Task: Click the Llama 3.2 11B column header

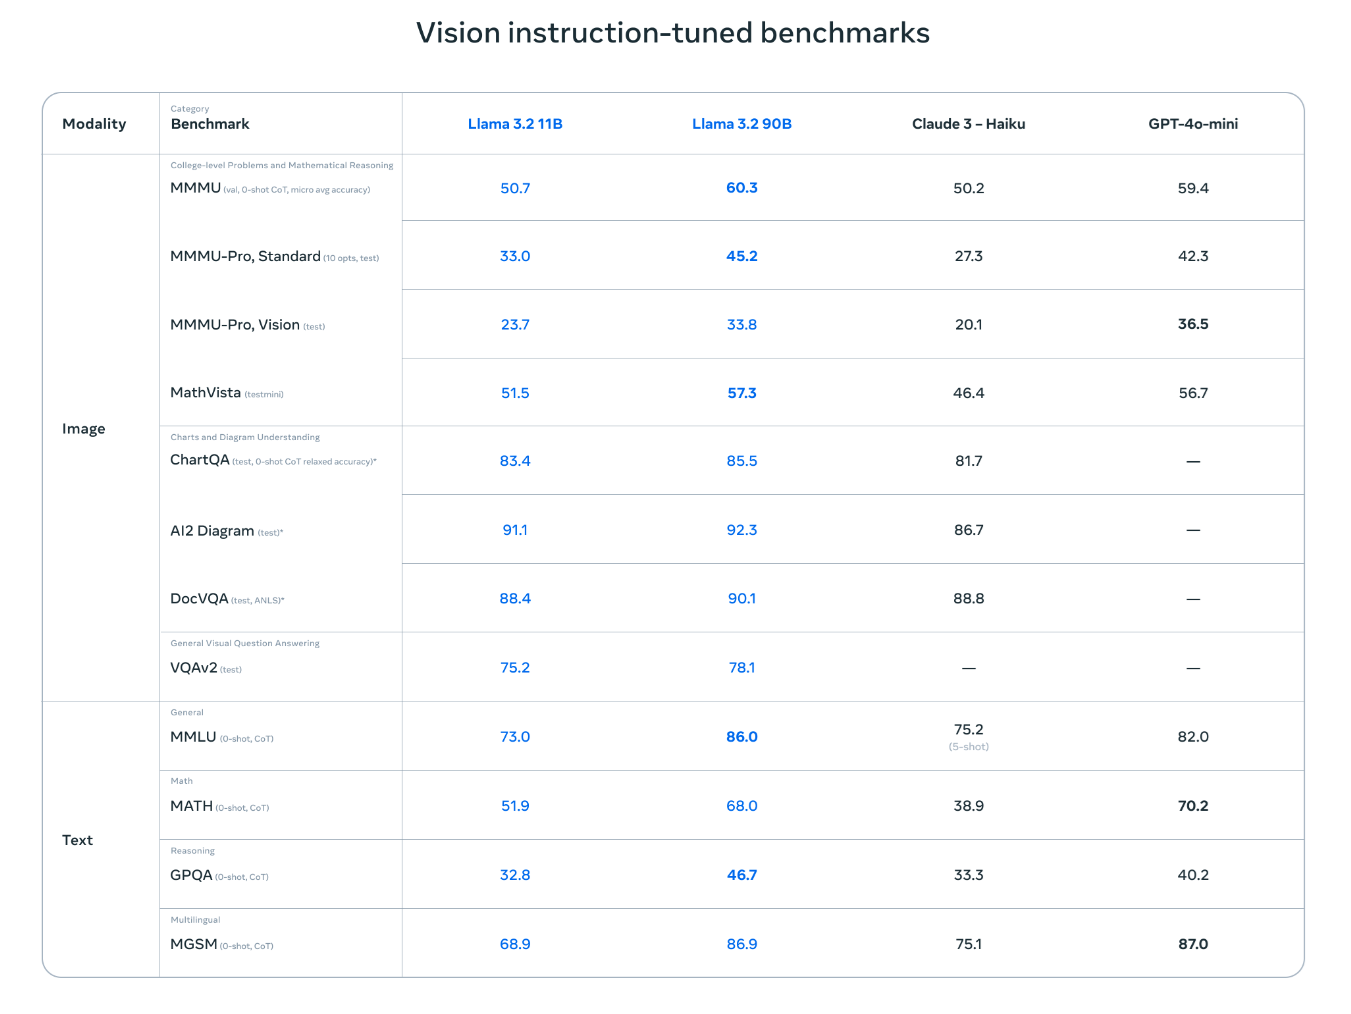Action: pos(515,124)
